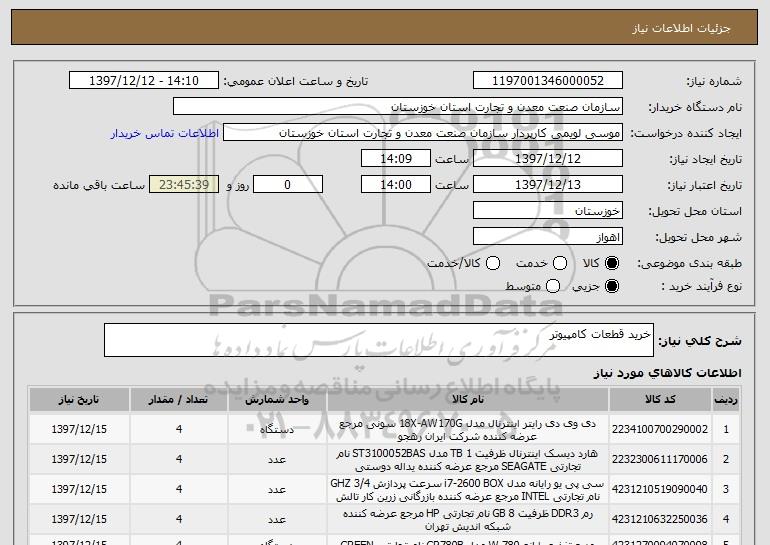Click the DDR3 8 GB RAM item name
The height and width of the screenshot is (545, 770).
(x=468, y=519)
